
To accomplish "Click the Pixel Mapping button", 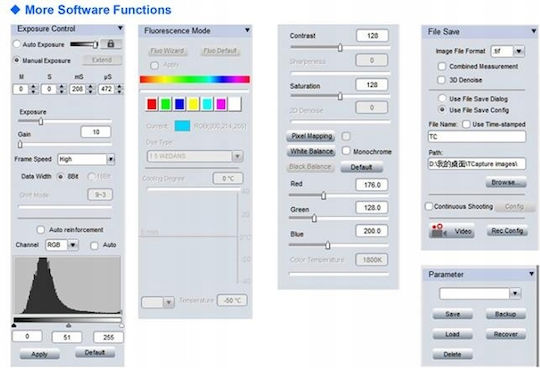I will pyautogui.click(x=311, y=136).
